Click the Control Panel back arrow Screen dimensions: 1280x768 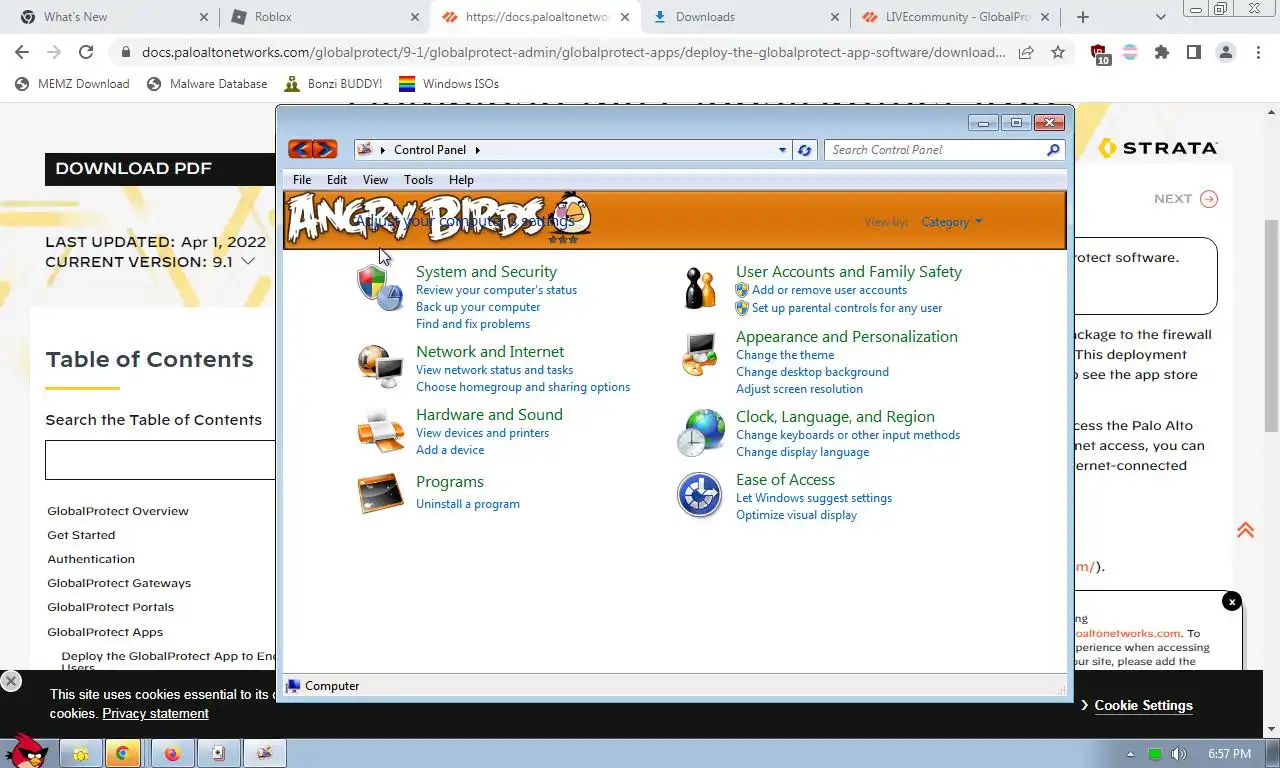(300, 150)
